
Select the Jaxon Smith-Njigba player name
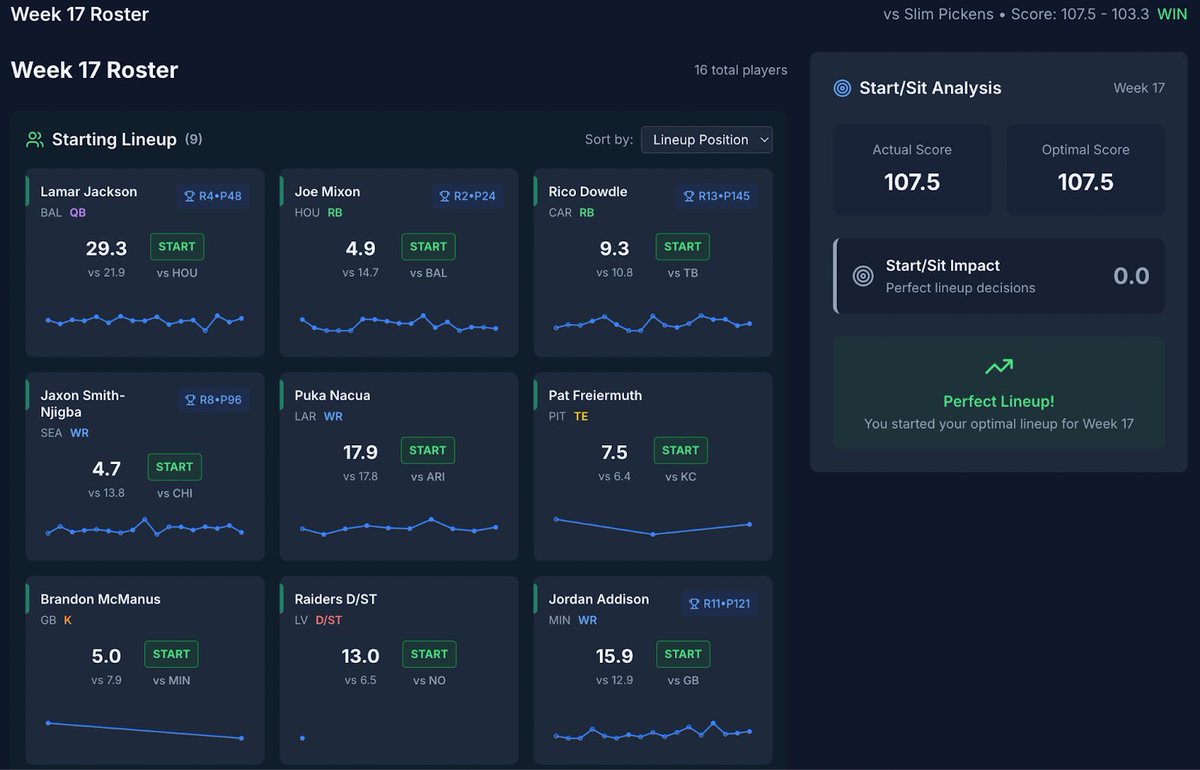[83, 404]
